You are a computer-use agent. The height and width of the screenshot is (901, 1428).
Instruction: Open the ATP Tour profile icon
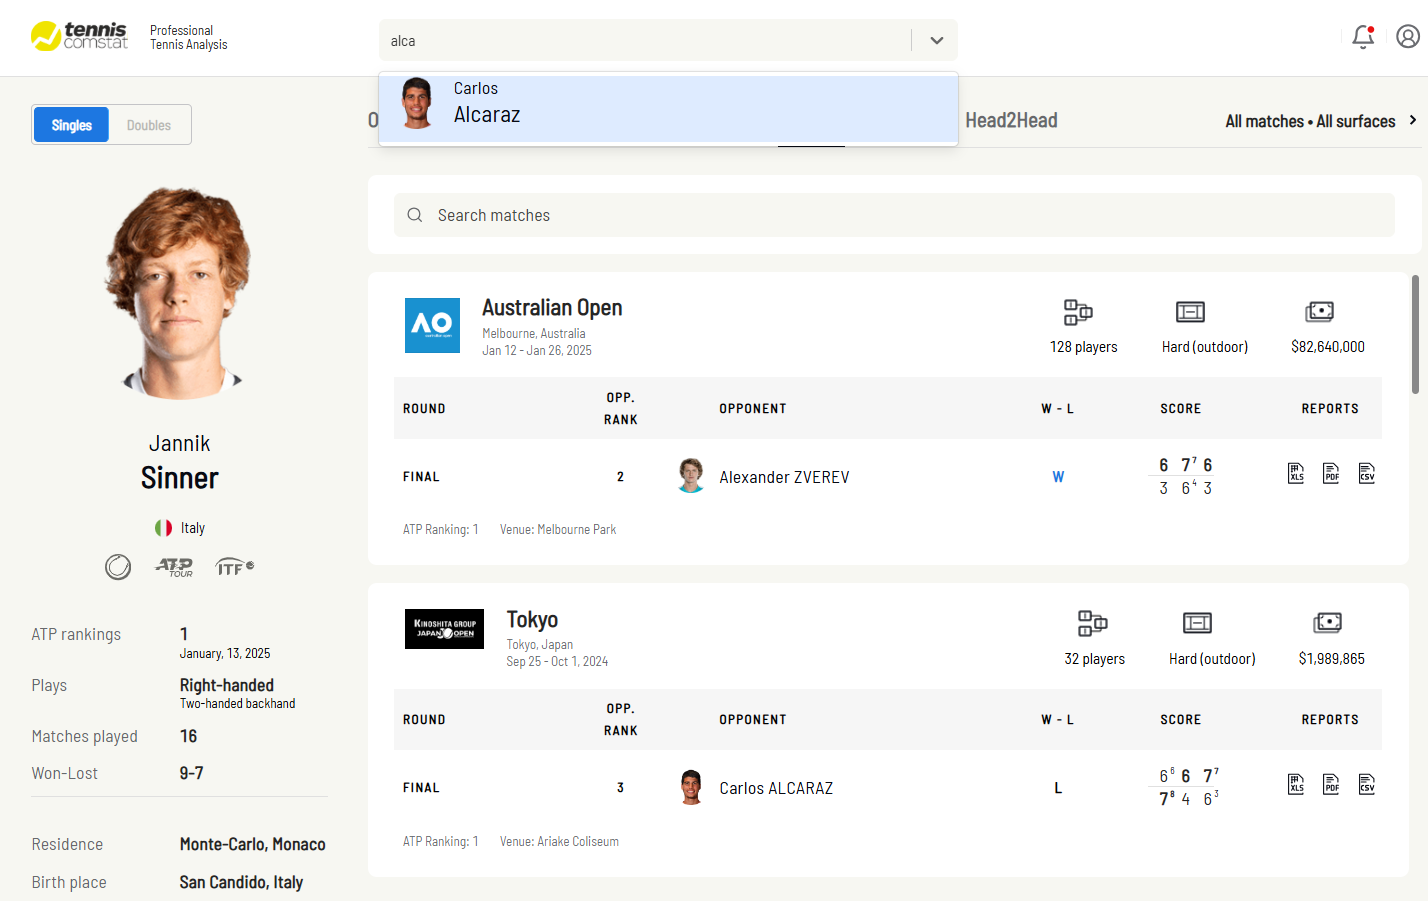click(x=175, y=567)
